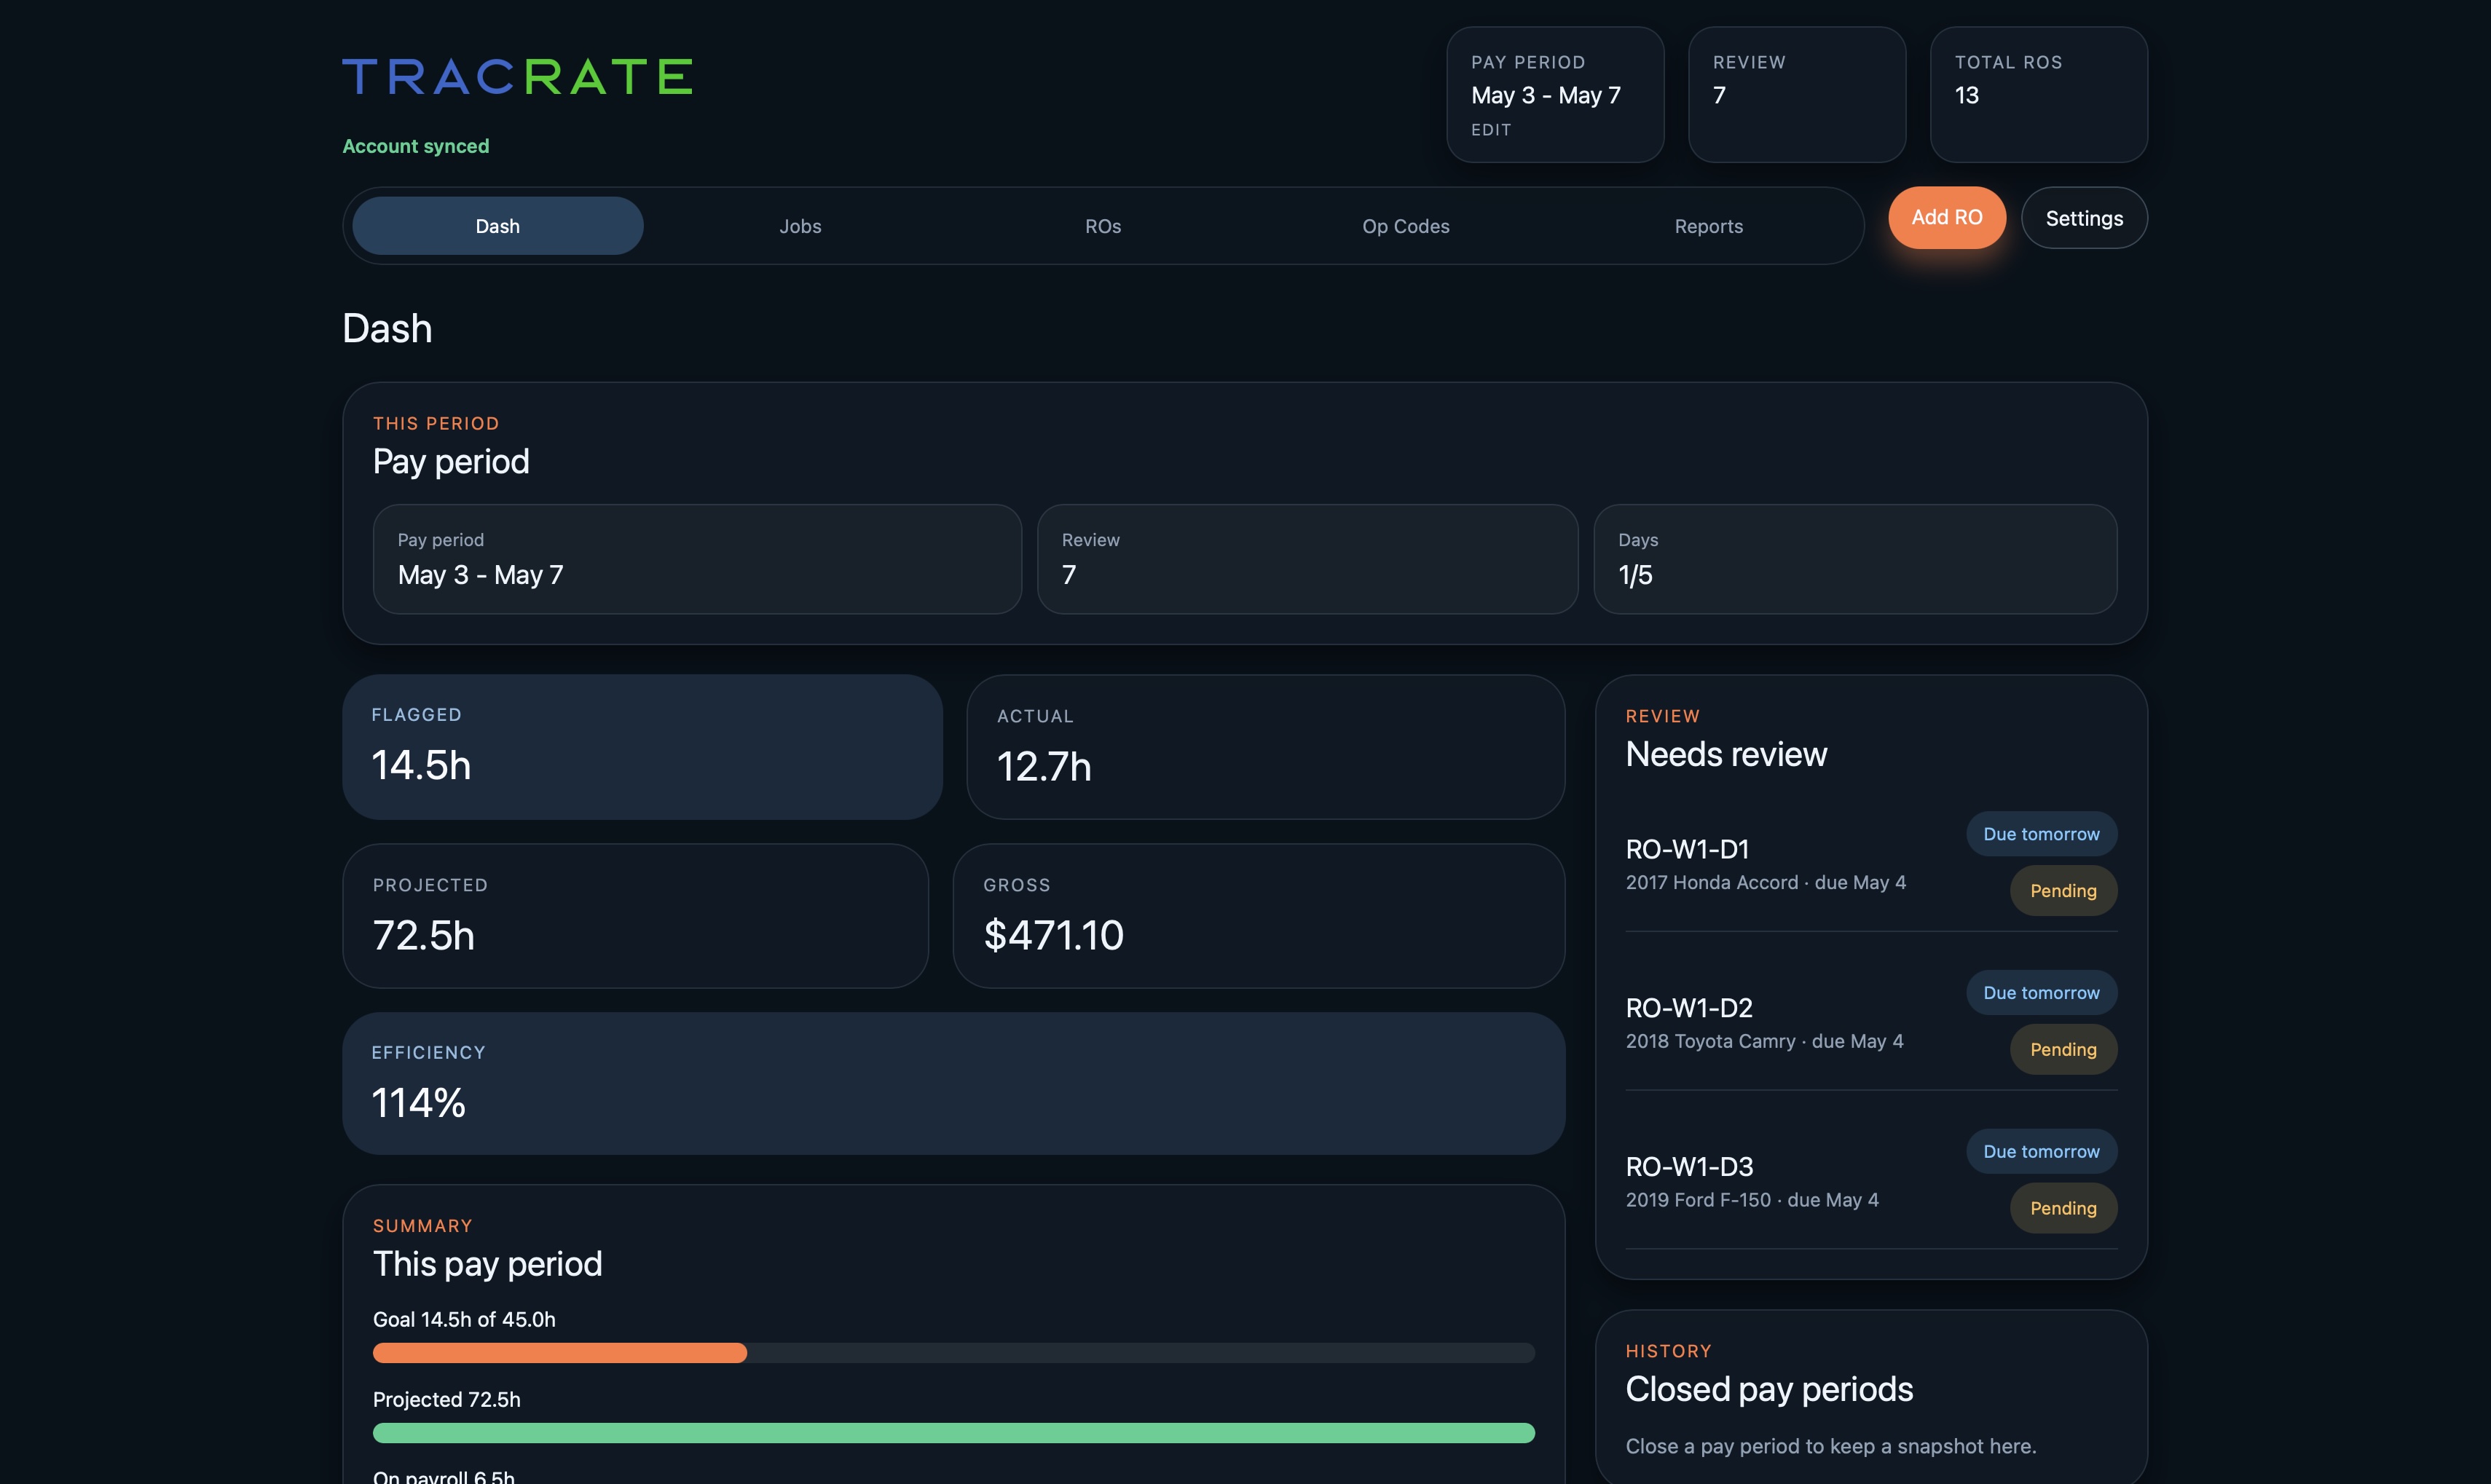The height and width of the screenshot is (1484, 2491).
Task: Click the Review 7 tile in Pay period
Action: coord(1307,559)
